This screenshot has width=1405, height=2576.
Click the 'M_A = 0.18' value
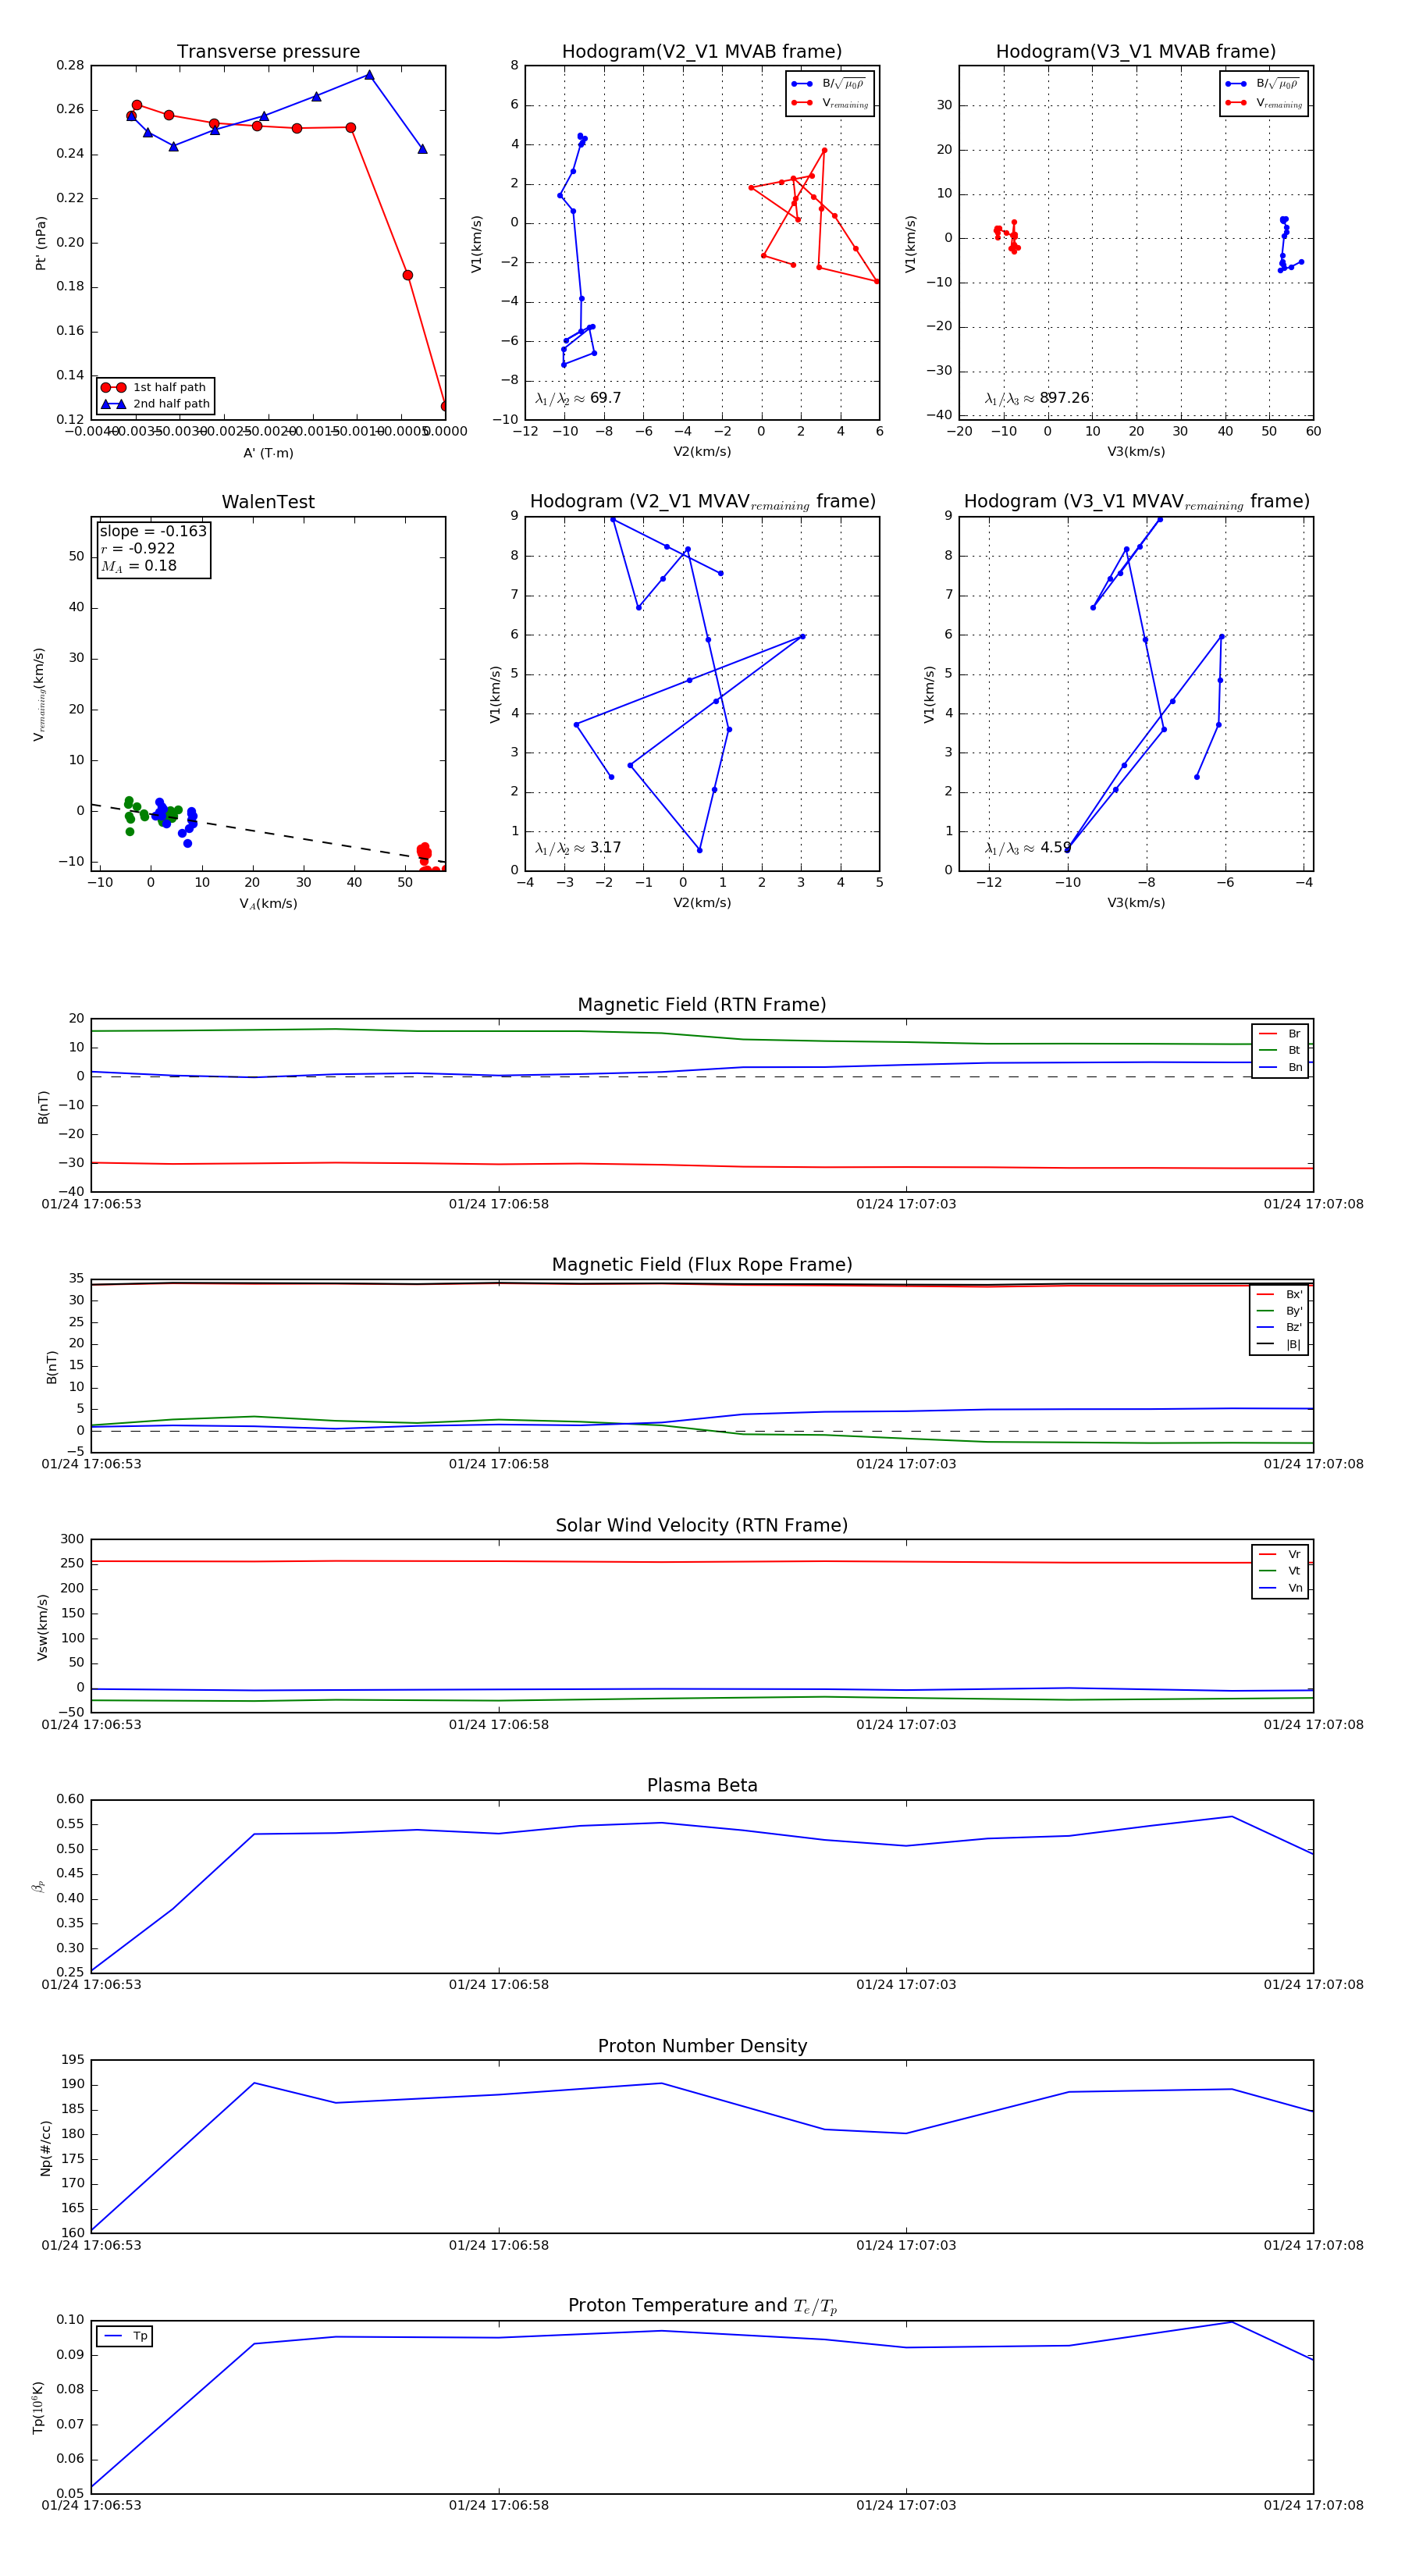point(139,566)
